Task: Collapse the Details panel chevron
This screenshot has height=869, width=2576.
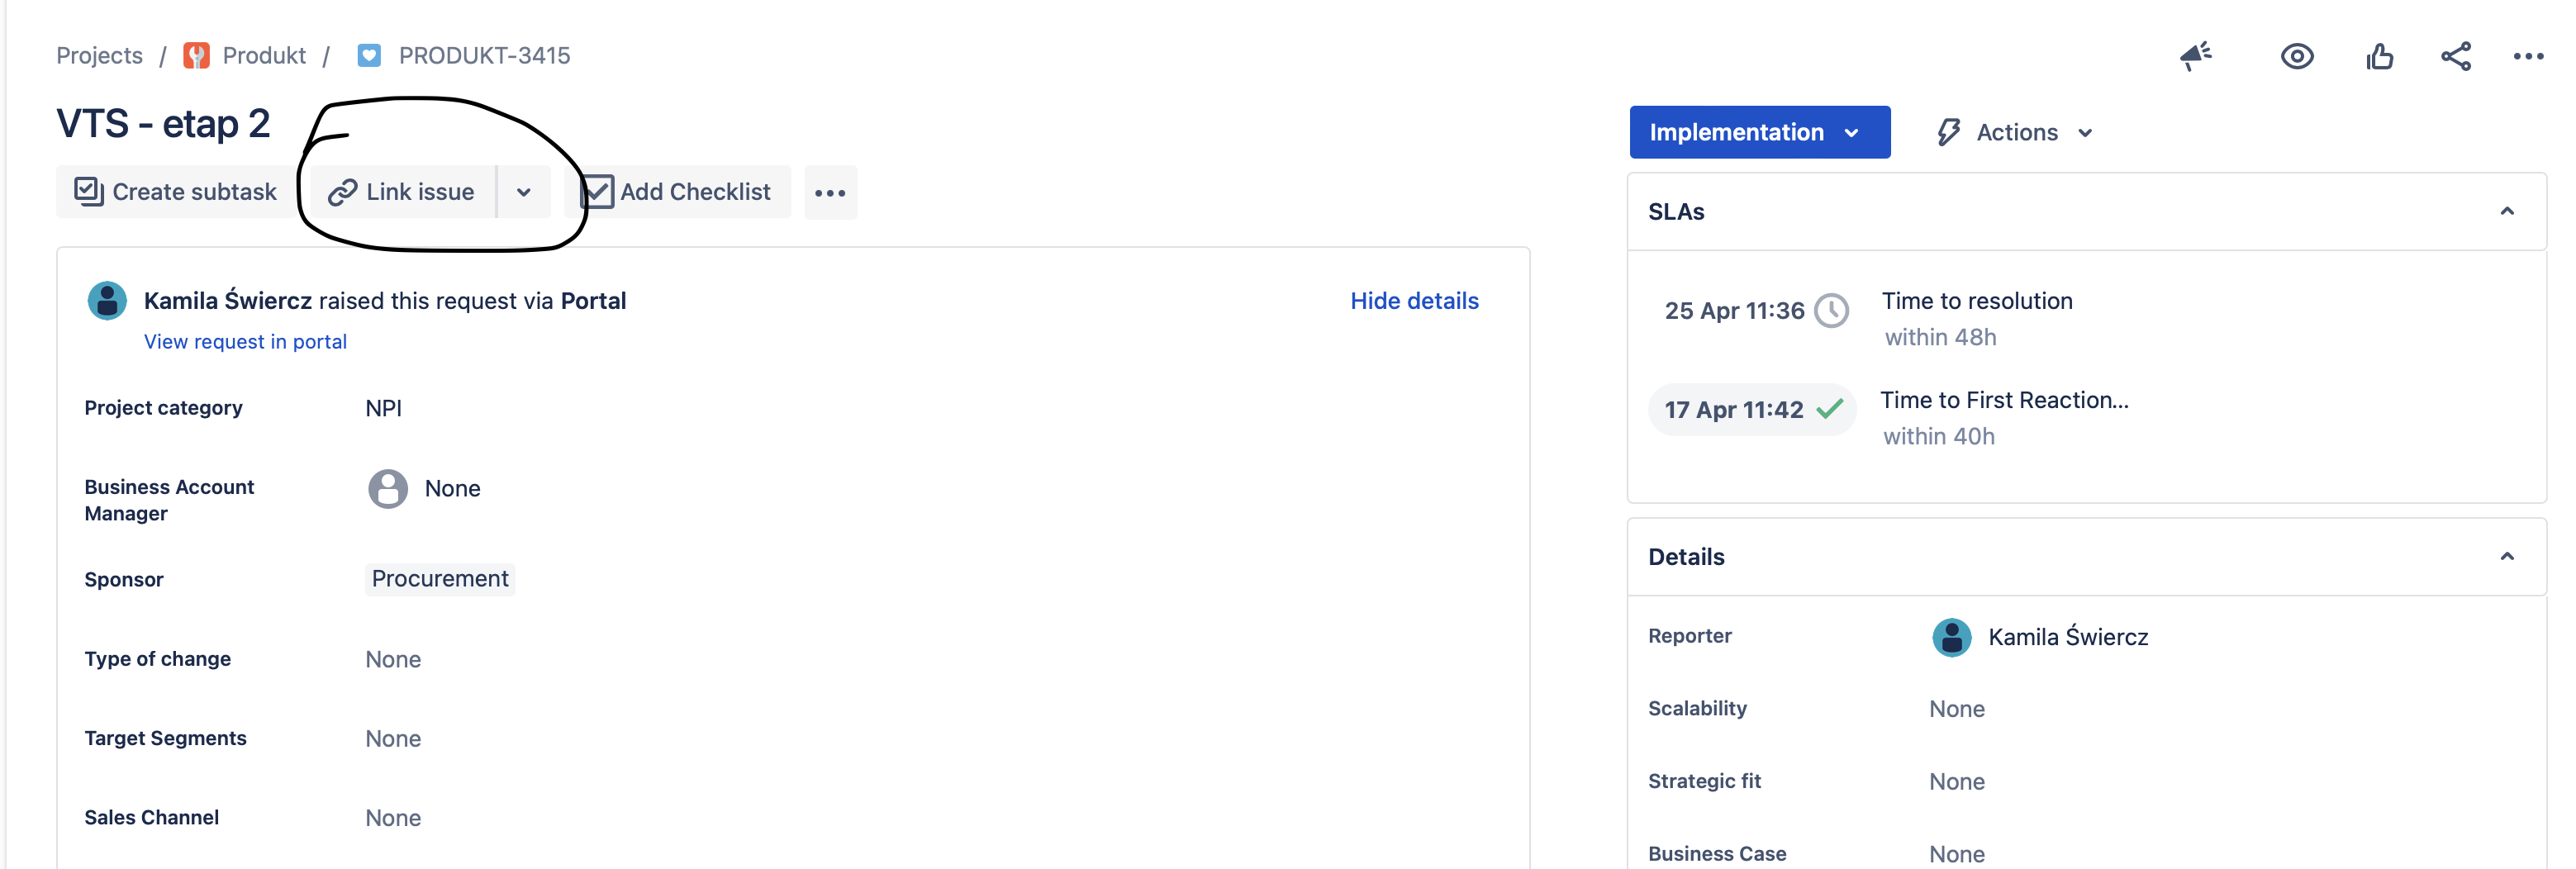Action: click(x=2508, y=556)
